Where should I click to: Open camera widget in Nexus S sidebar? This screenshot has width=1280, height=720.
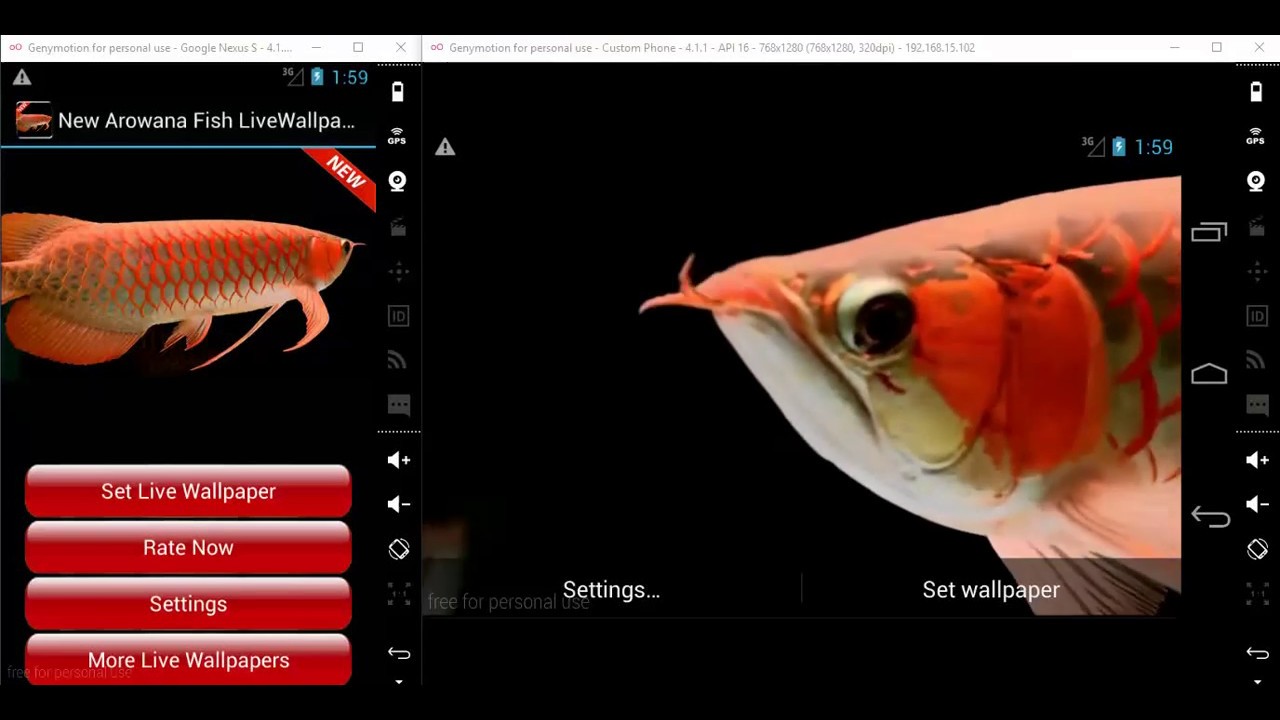pos(398,181)
